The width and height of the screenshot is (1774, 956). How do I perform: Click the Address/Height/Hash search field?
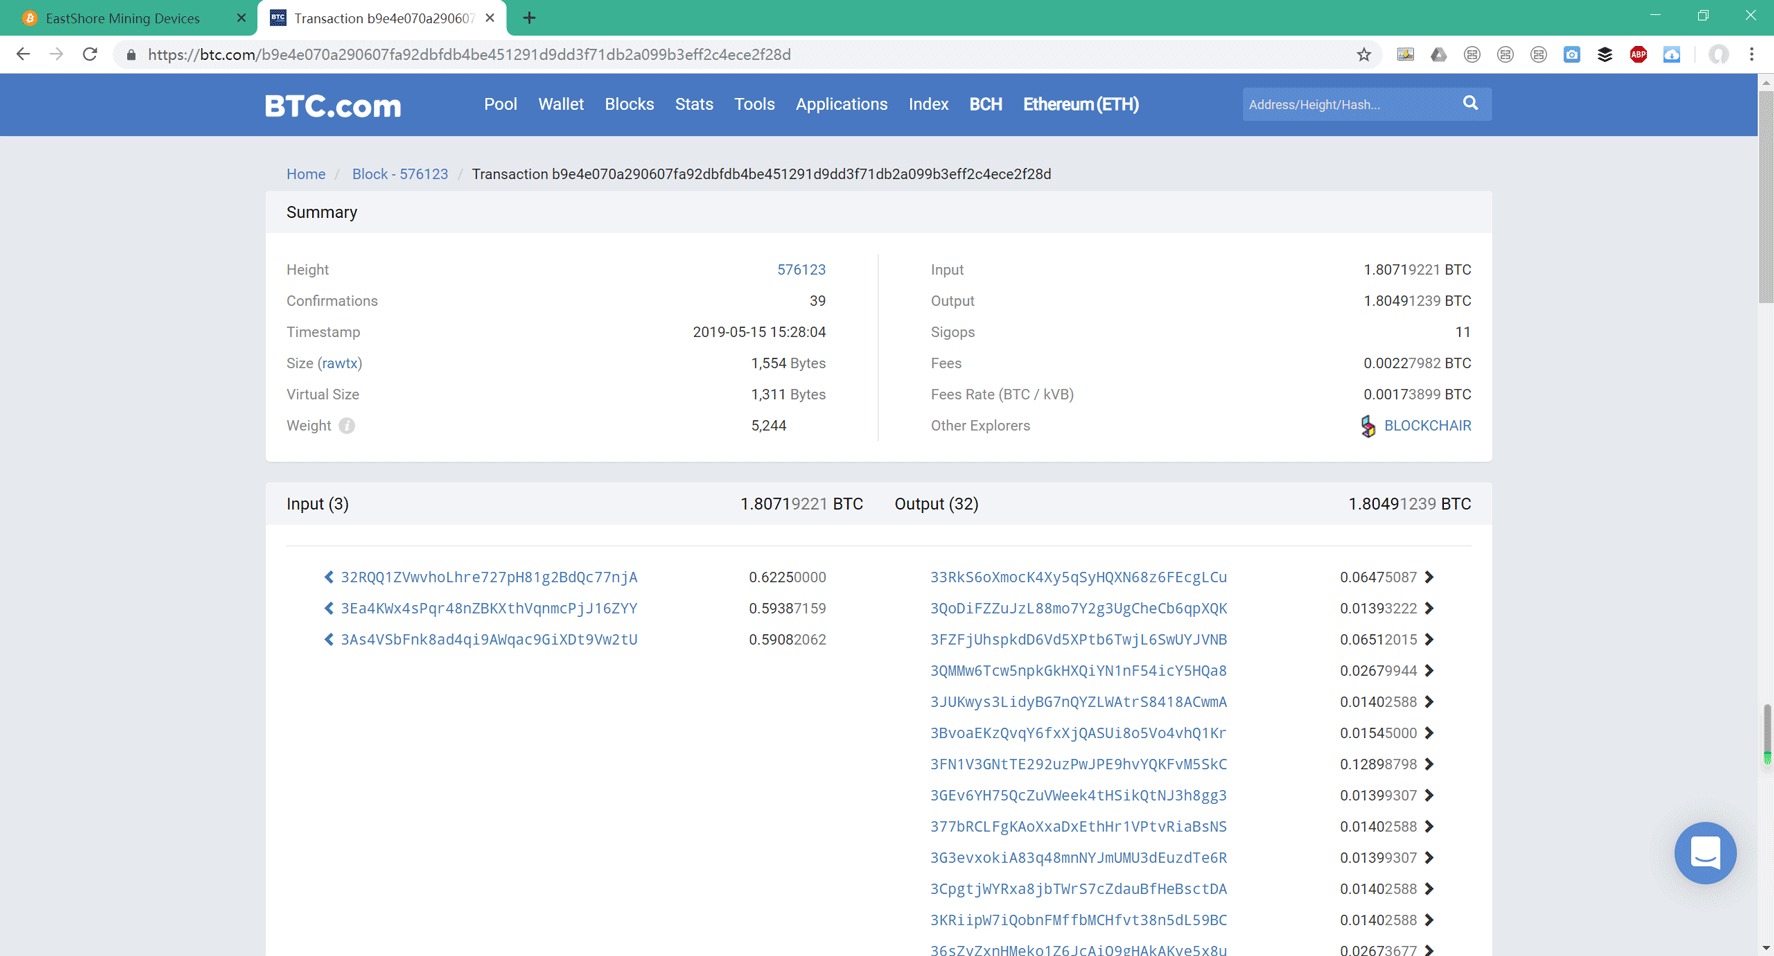point(1347,104)
